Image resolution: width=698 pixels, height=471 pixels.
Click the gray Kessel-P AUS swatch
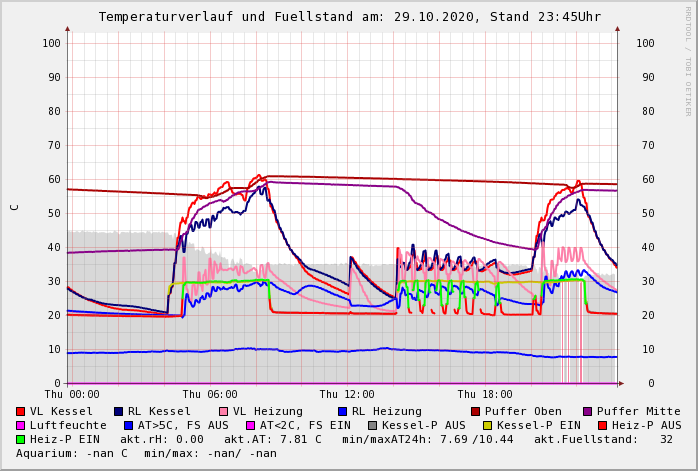372,425
